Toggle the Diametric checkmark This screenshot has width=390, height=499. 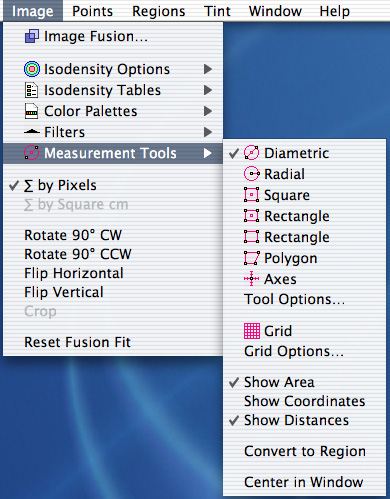pos(234,153)
